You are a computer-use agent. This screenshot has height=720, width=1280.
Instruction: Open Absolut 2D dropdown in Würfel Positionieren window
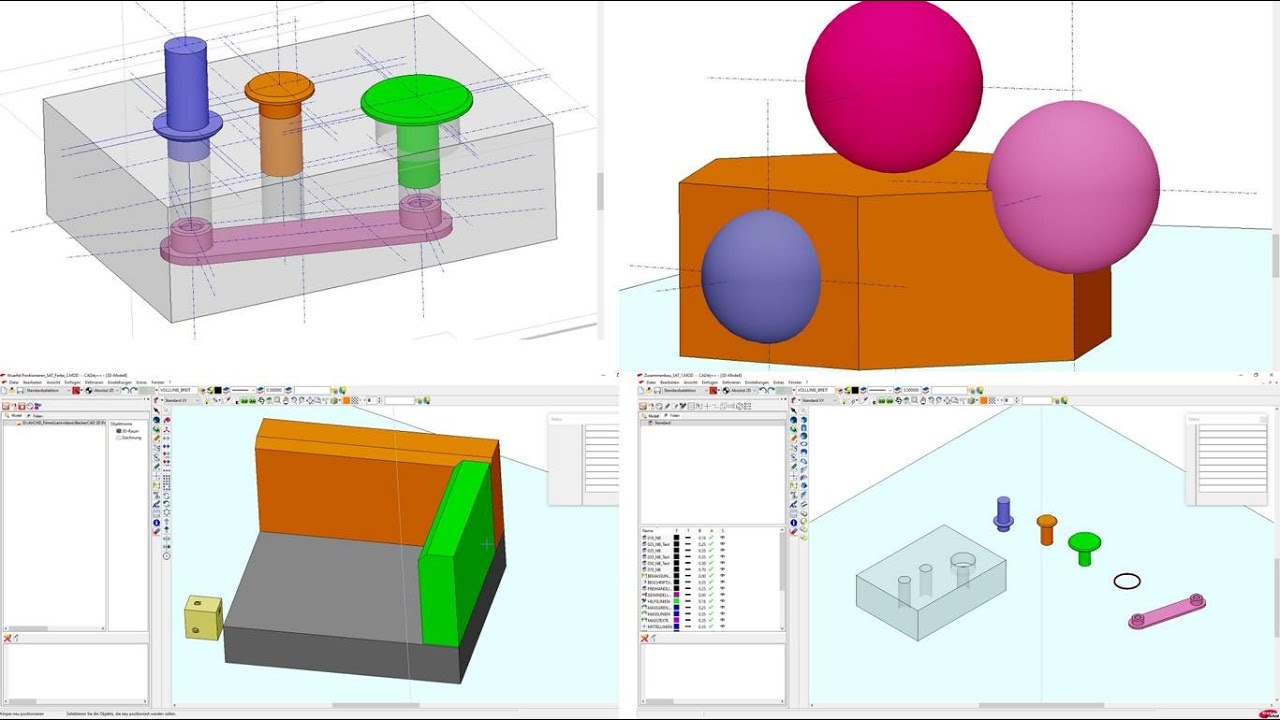coord(106,390)
